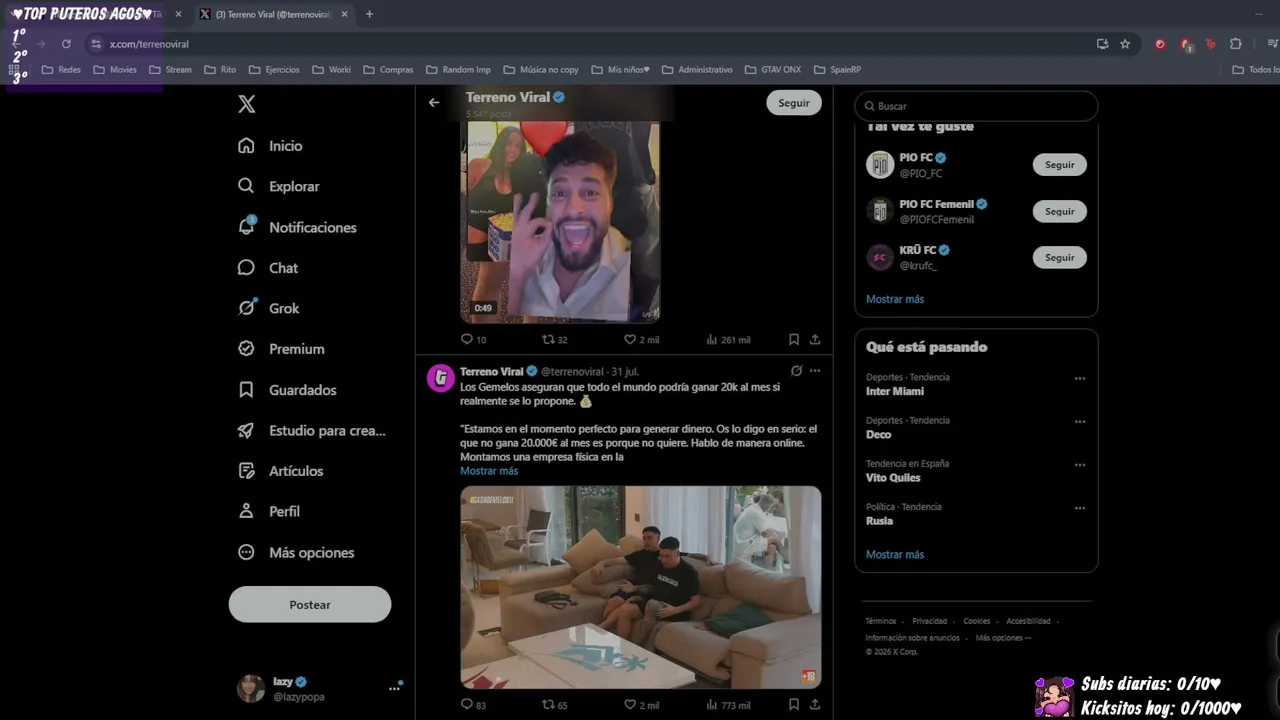Expand Más opciones in the sidebar
The height and width of the screenshot is (720, 1280).
pyautogui.click(x=295, y=552)
